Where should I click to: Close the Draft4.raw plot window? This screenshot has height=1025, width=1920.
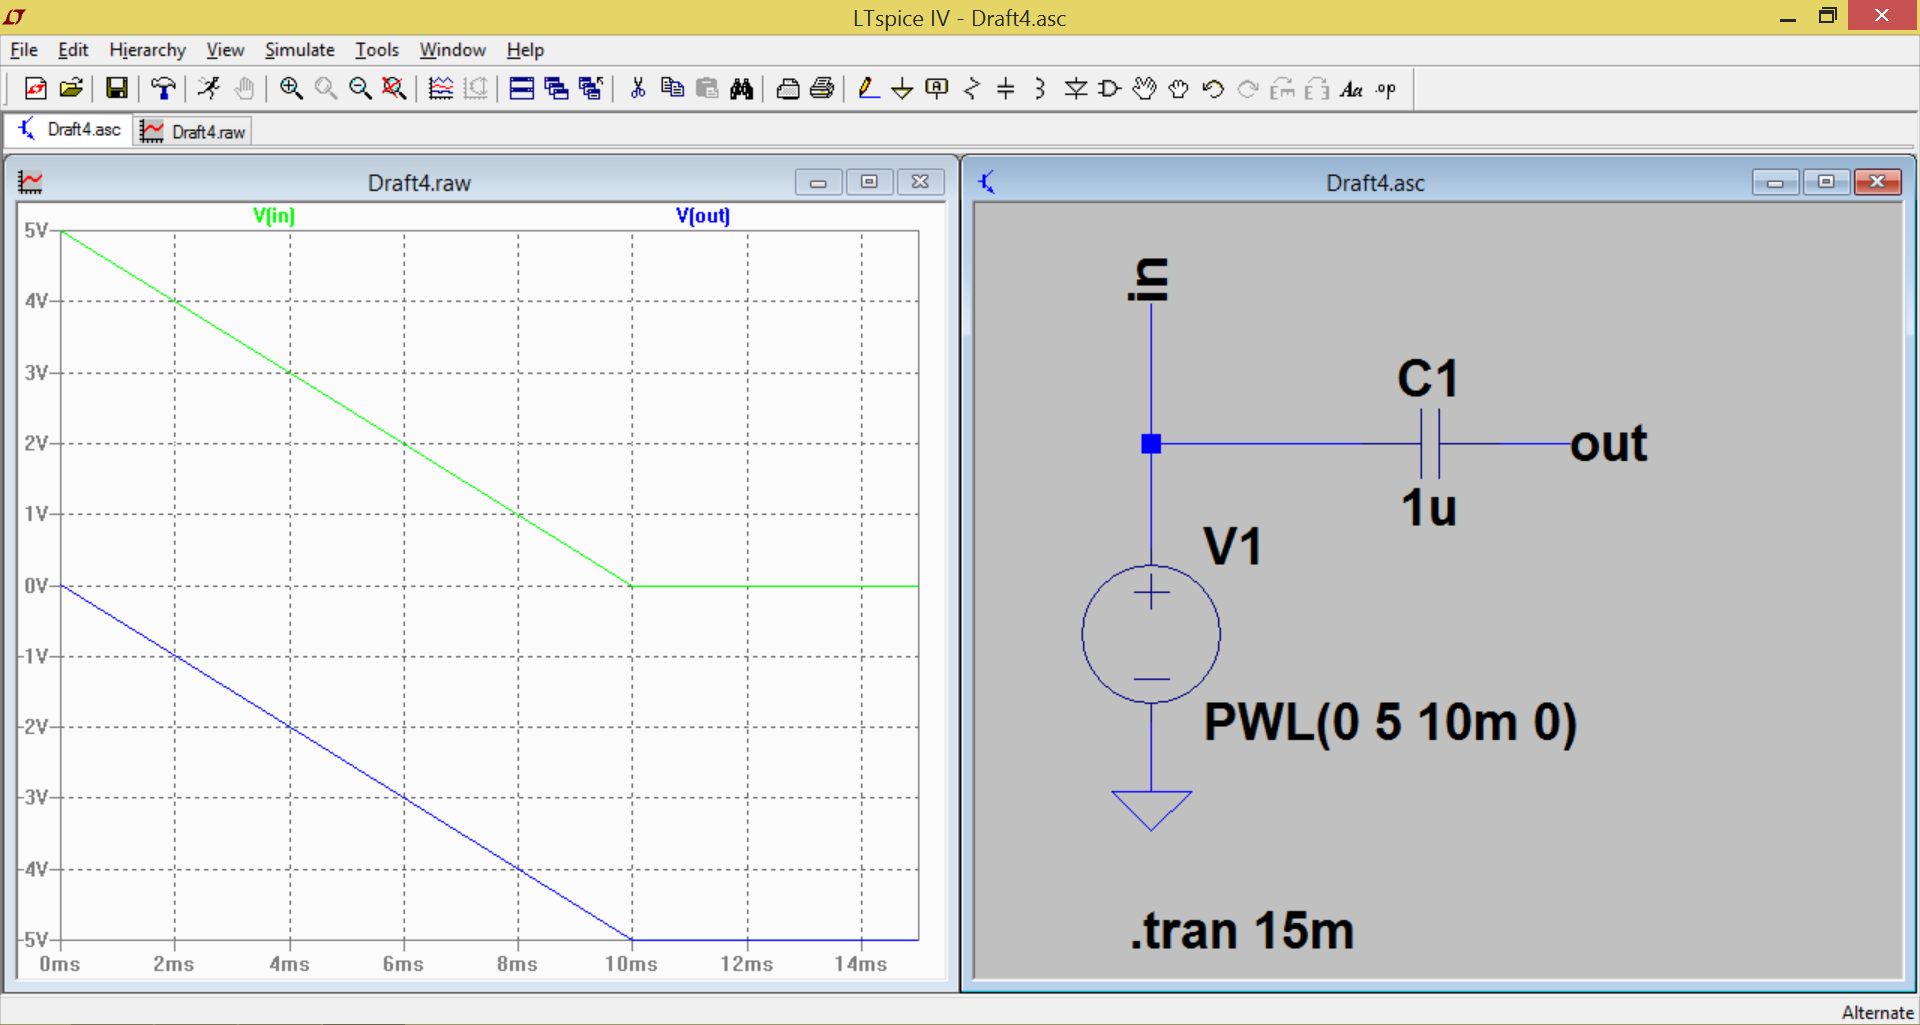coord(920,182)
